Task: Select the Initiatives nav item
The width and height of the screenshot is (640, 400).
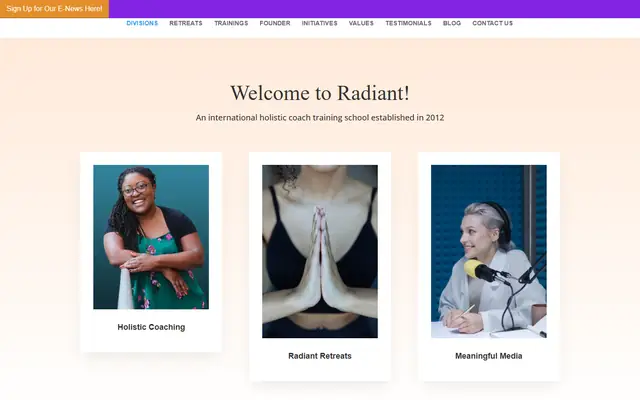Action: 320,23
